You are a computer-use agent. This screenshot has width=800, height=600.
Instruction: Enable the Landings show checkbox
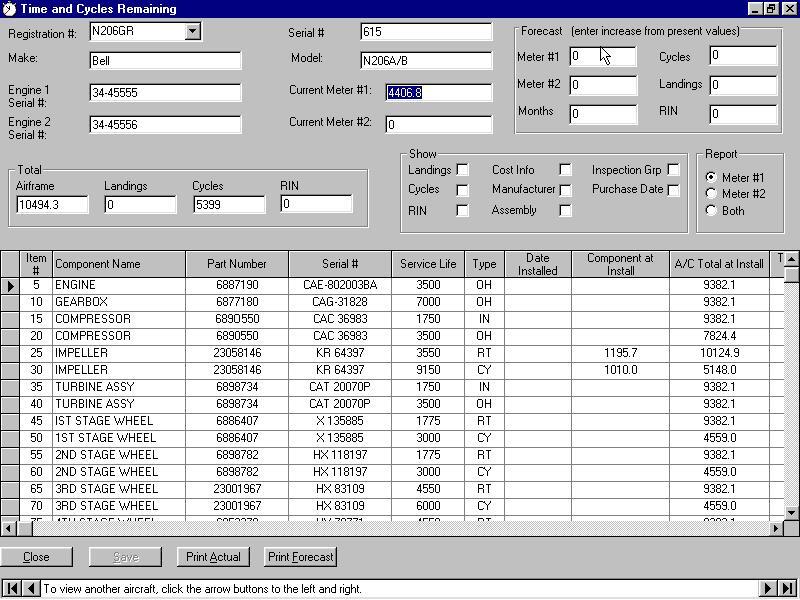pyautogui.click(x=462, y=170)
